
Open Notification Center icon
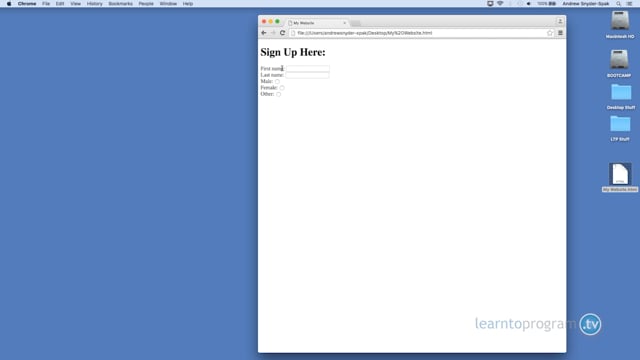tap(629, 4)
